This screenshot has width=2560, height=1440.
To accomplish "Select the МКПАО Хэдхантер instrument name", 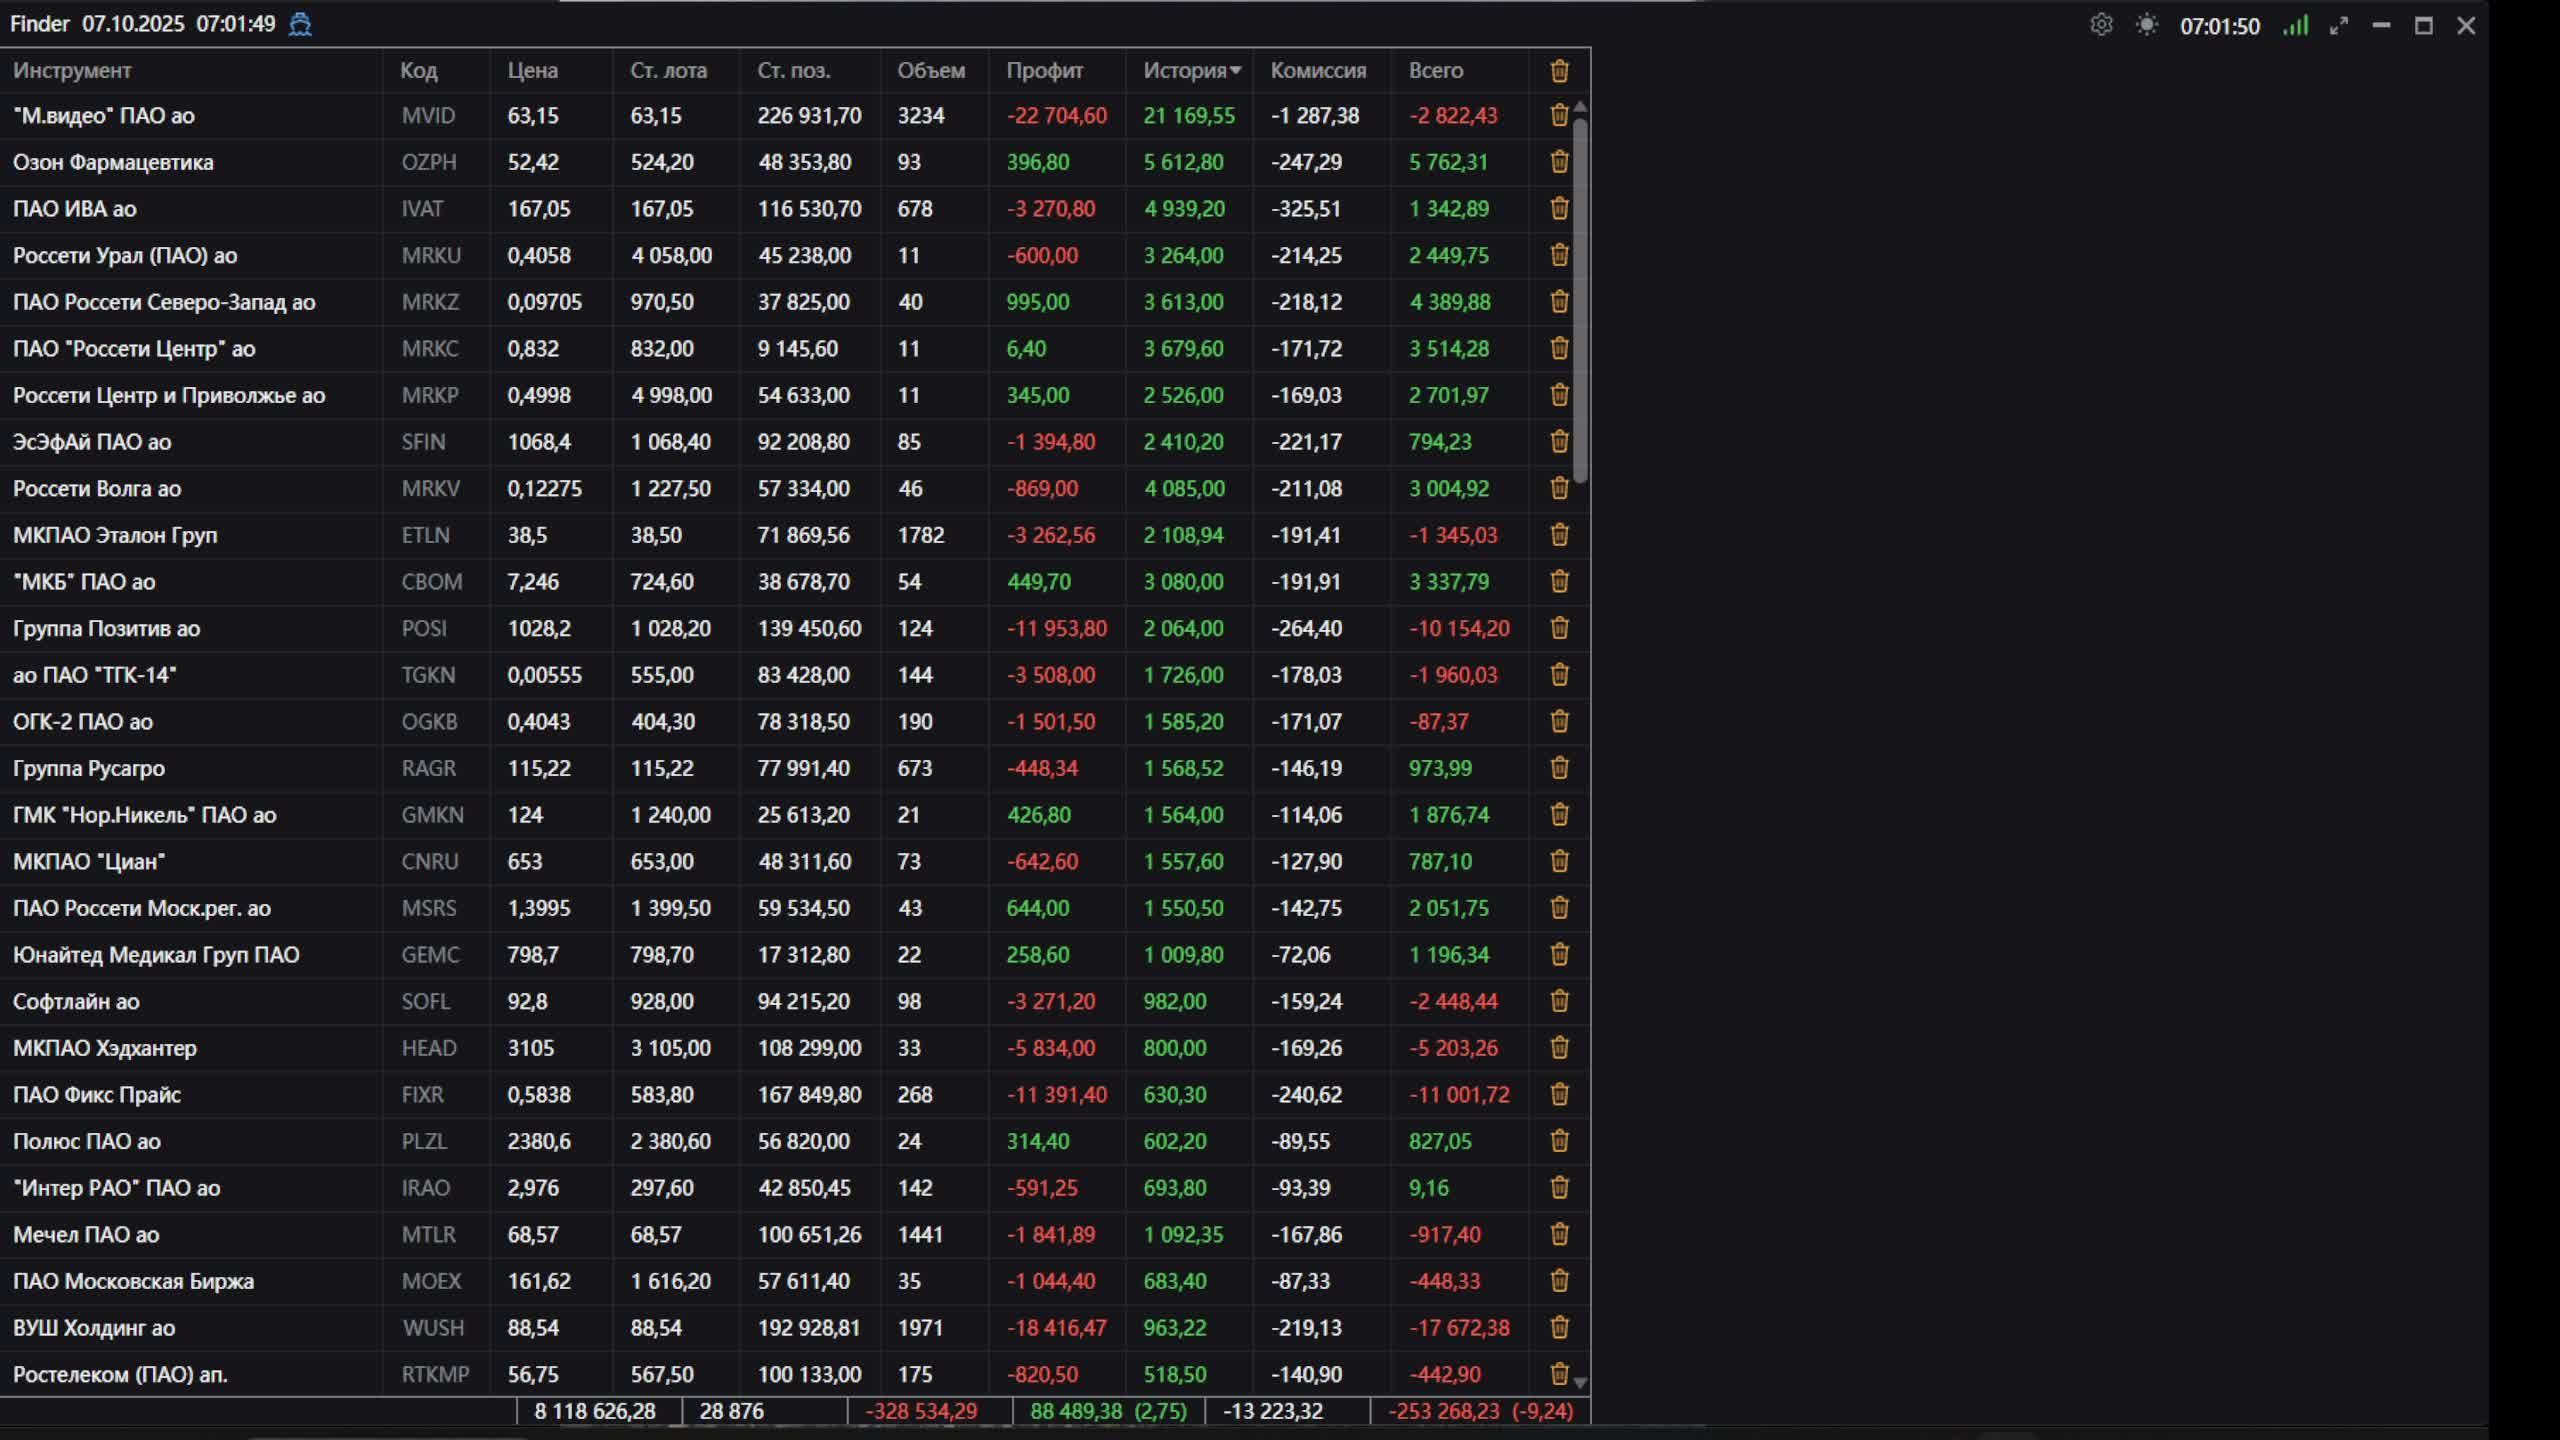I will (x=105, y=1049).
